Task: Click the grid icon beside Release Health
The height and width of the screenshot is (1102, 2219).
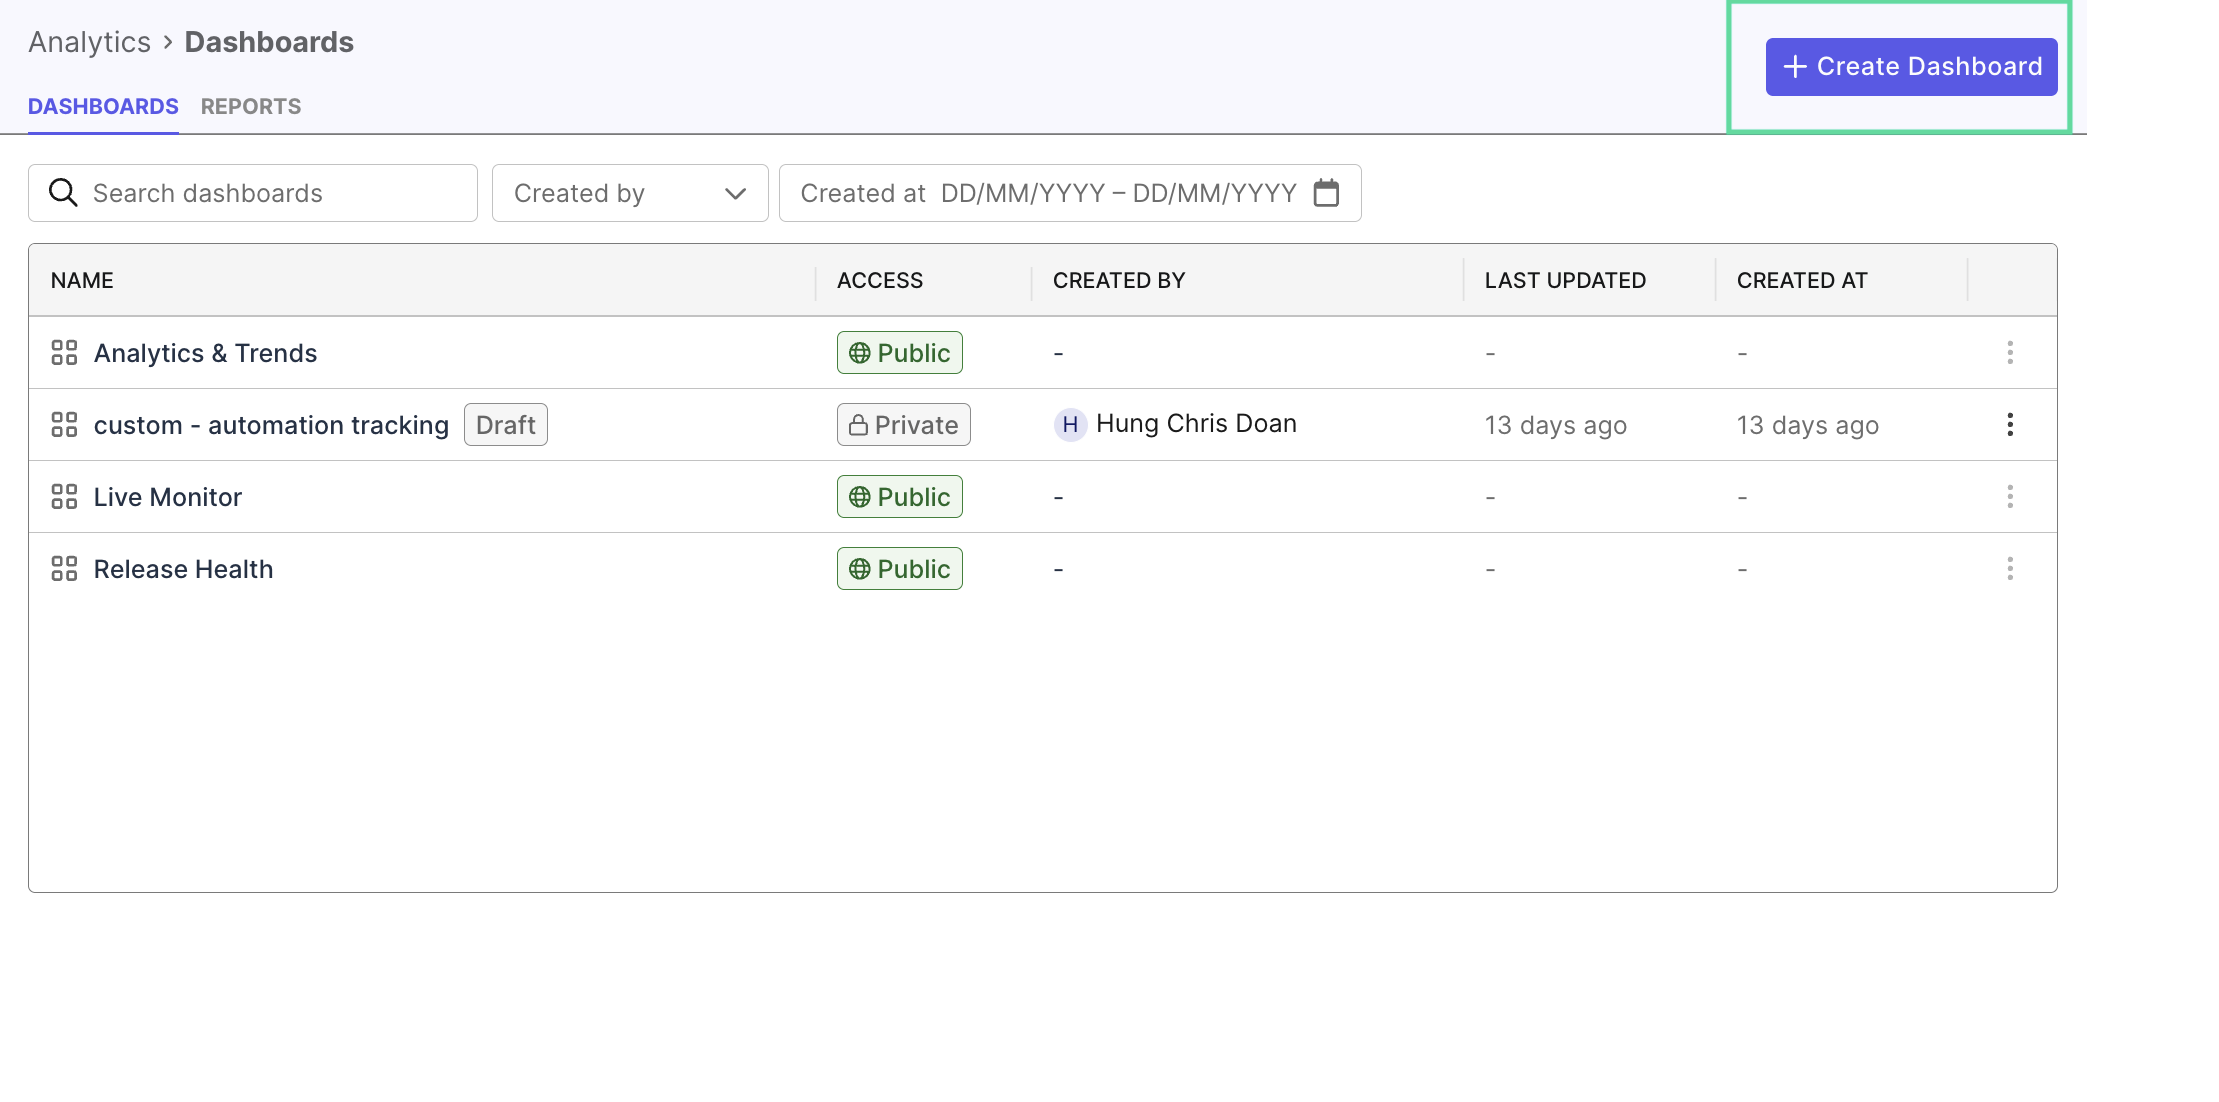Action: 64,568
